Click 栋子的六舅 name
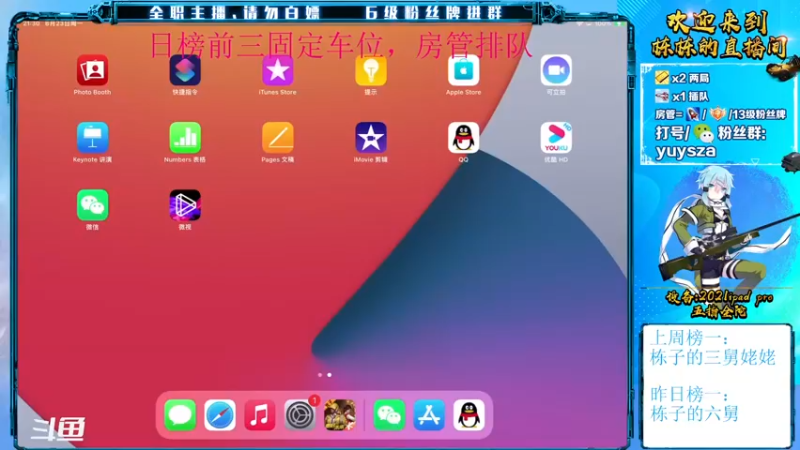 (694, 413)
